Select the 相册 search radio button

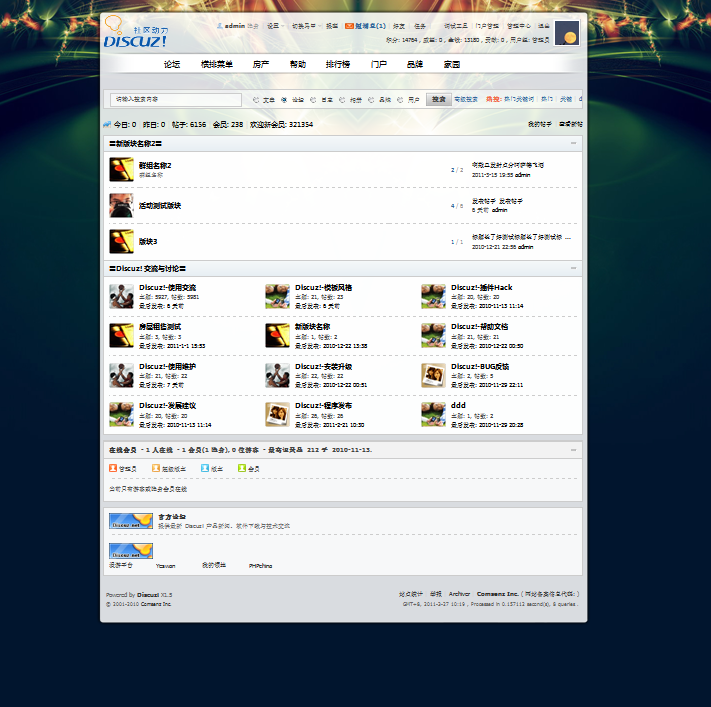342,100
